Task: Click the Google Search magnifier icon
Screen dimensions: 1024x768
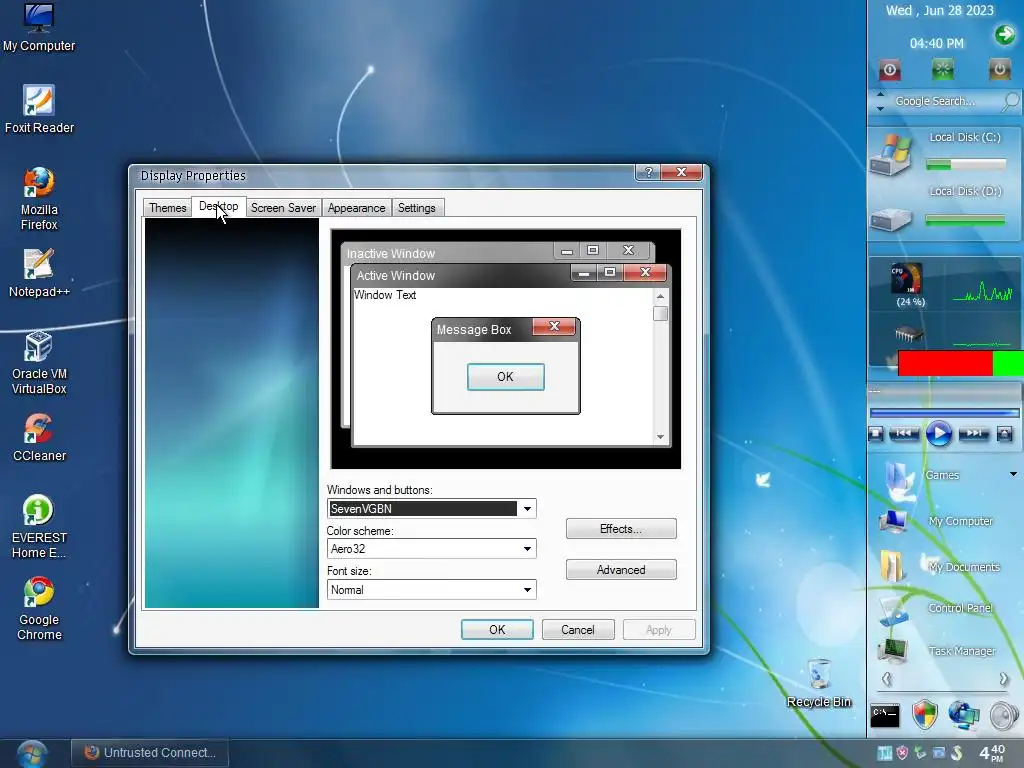Action: (1010, 101)
